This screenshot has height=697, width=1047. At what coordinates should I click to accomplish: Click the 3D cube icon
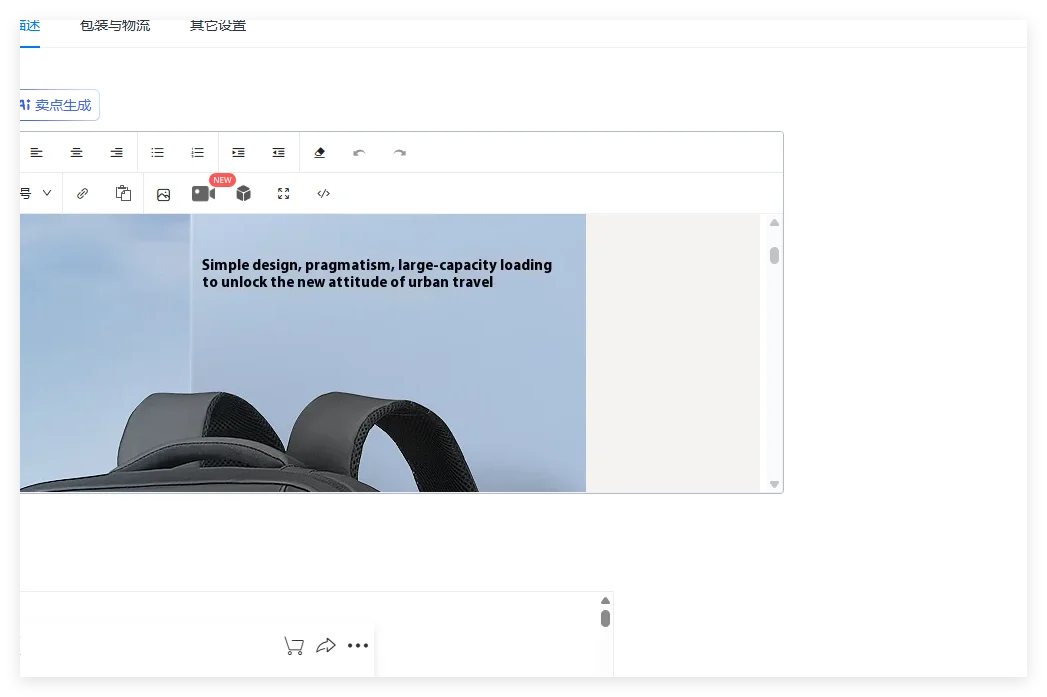pyautogui.click(x=244, y=194)
